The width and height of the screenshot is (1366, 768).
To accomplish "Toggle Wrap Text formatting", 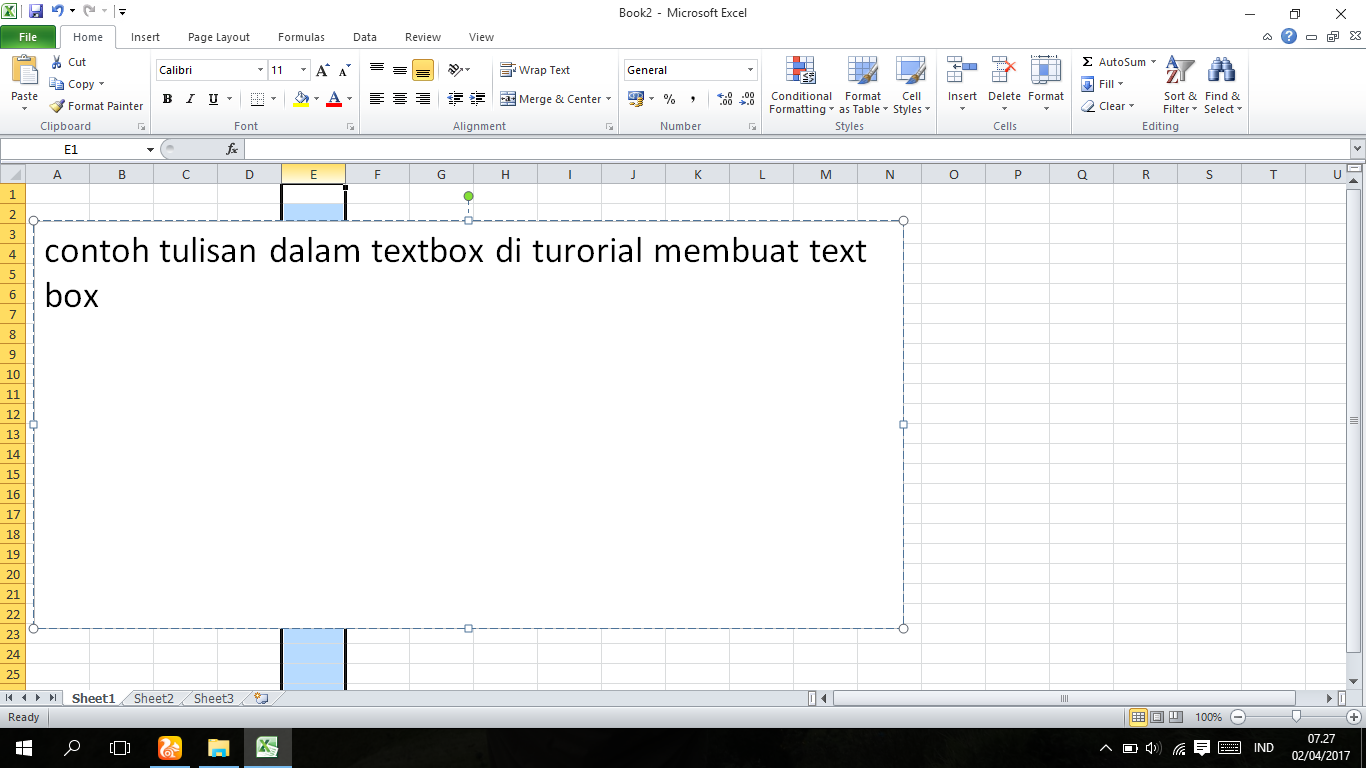I will tap(536, 69).
